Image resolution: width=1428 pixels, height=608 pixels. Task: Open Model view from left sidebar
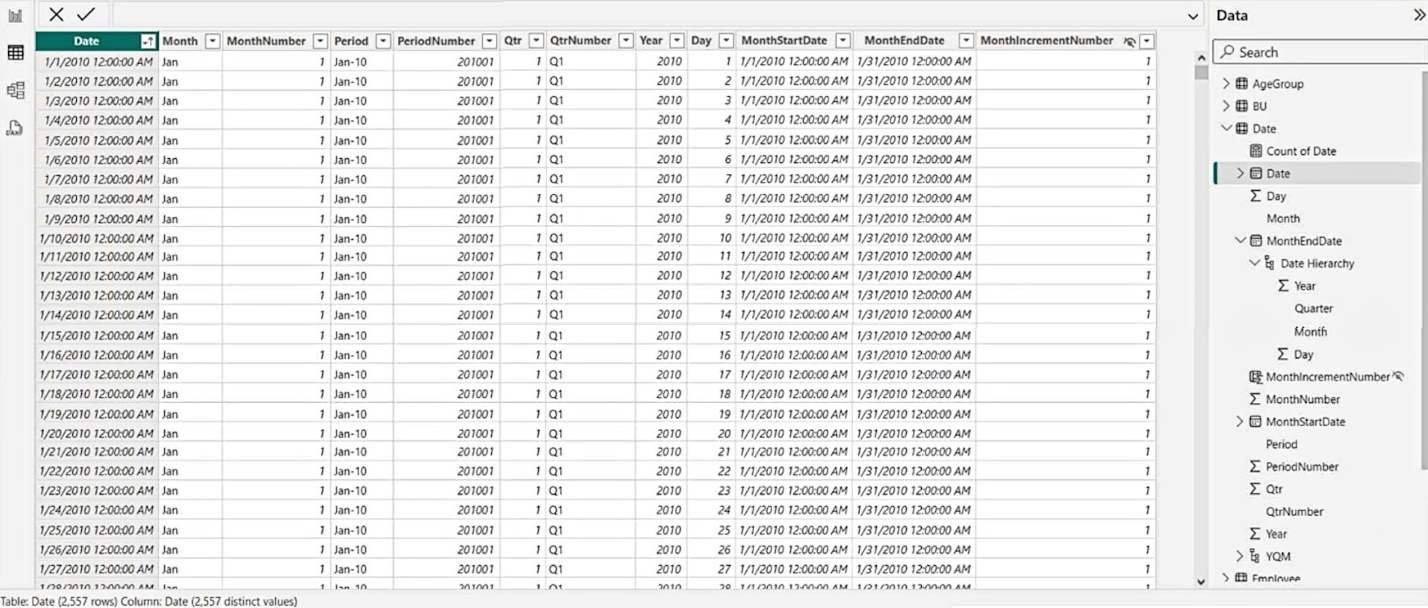(x=15, y=90)
